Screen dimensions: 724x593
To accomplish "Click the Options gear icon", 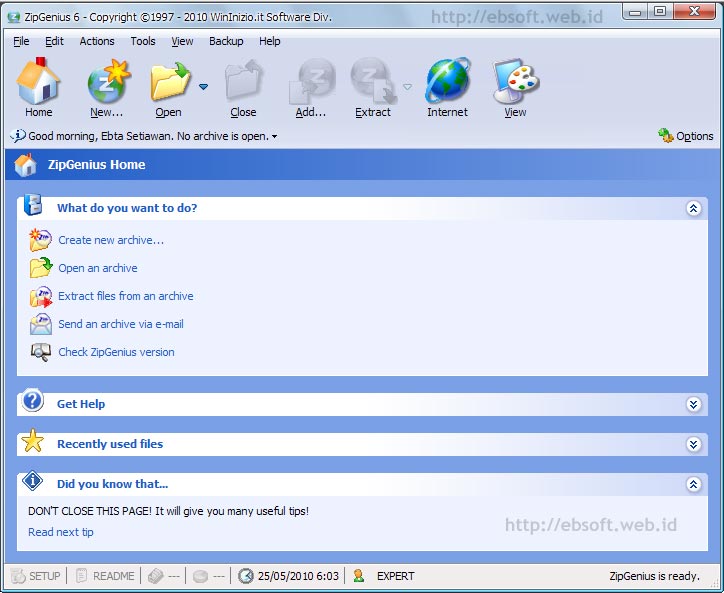I will [x=665, y=135].
